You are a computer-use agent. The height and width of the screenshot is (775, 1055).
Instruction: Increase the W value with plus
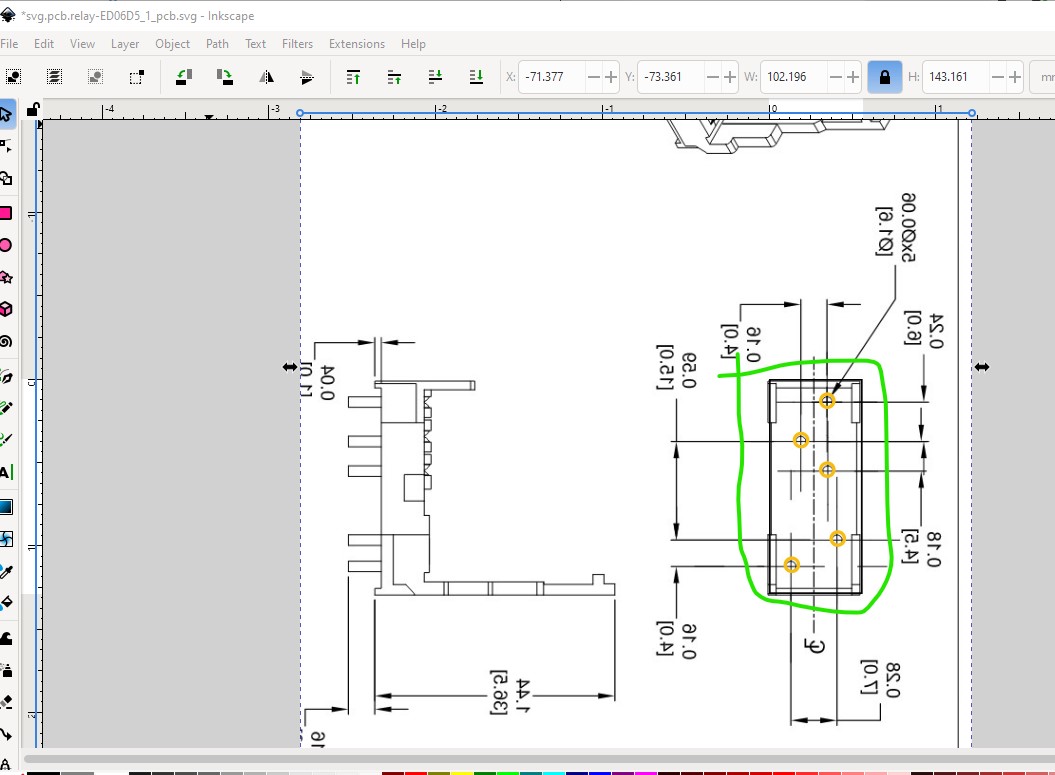853,76
